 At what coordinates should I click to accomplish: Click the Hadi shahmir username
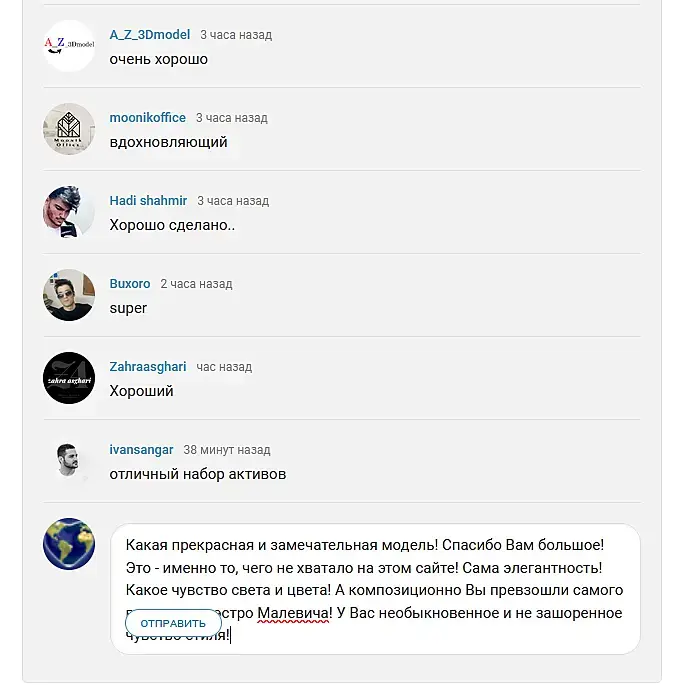coord(148,200)
